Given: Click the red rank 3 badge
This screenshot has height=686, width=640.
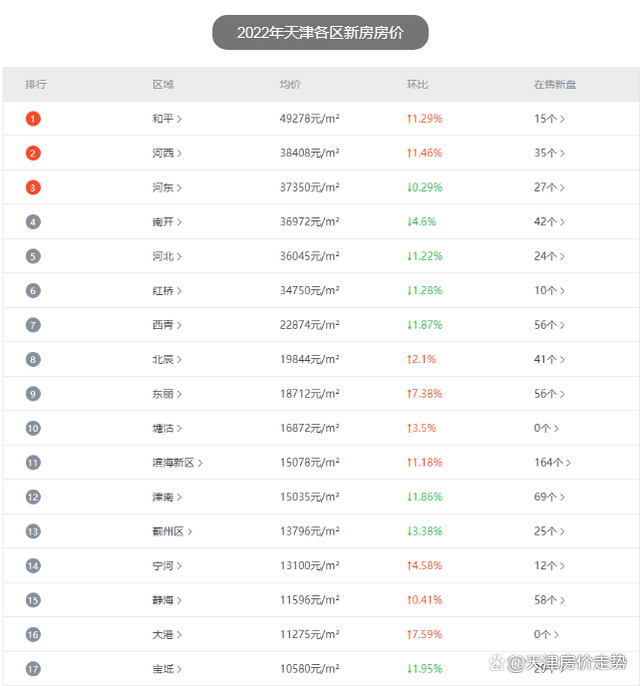Looking at the screenshot, I should click(33, 187).
